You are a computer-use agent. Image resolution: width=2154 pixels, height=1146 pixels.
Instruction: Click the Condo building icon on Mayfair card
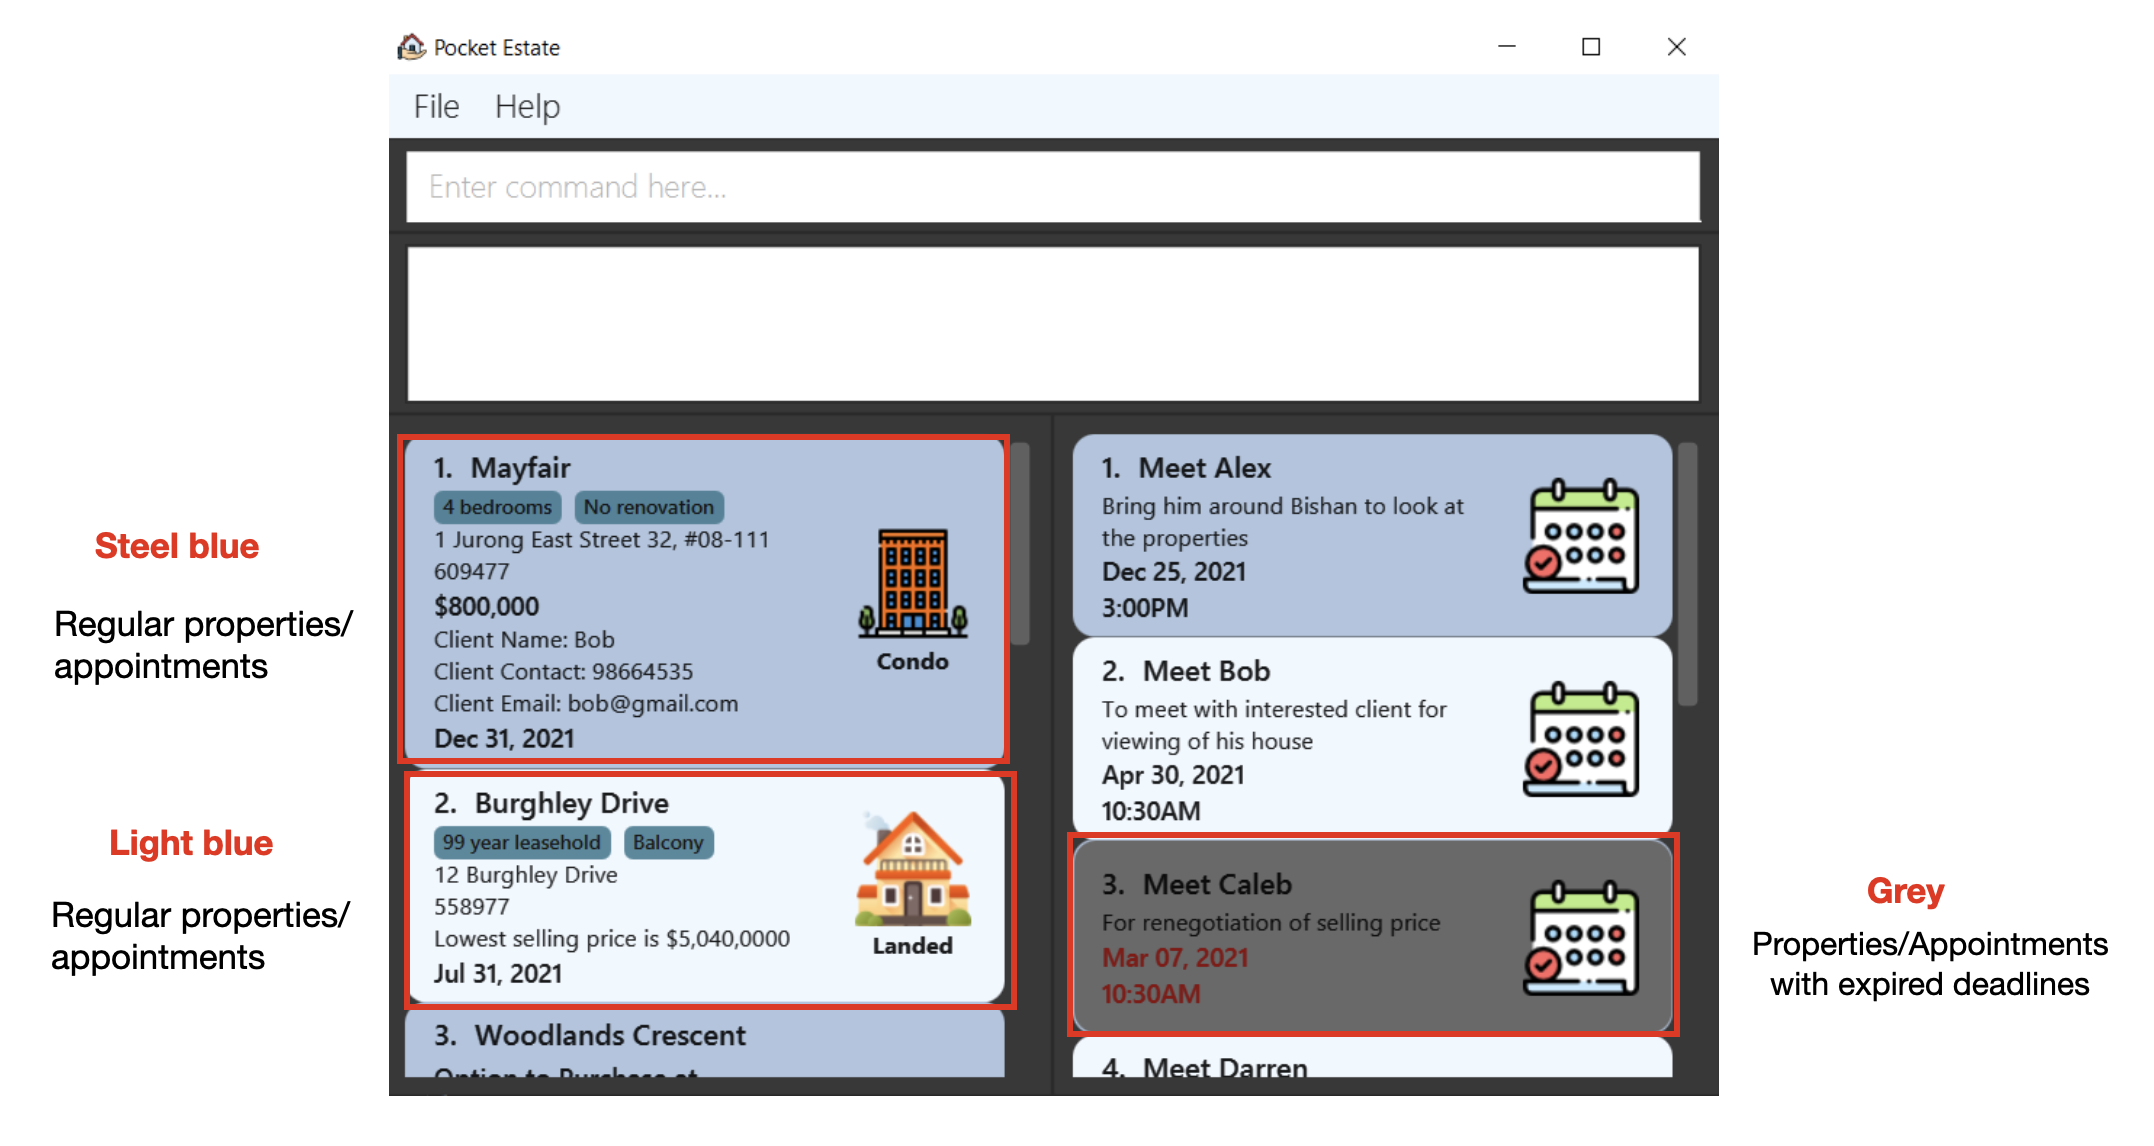click(x=913, y=583)
